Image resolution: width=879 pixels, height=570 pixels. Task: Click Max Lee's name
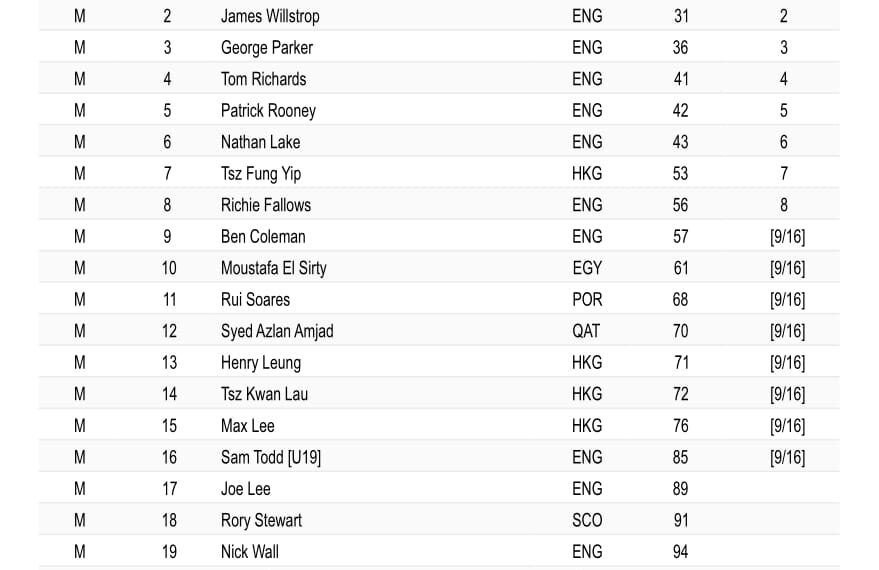click(x=247, y=425)
